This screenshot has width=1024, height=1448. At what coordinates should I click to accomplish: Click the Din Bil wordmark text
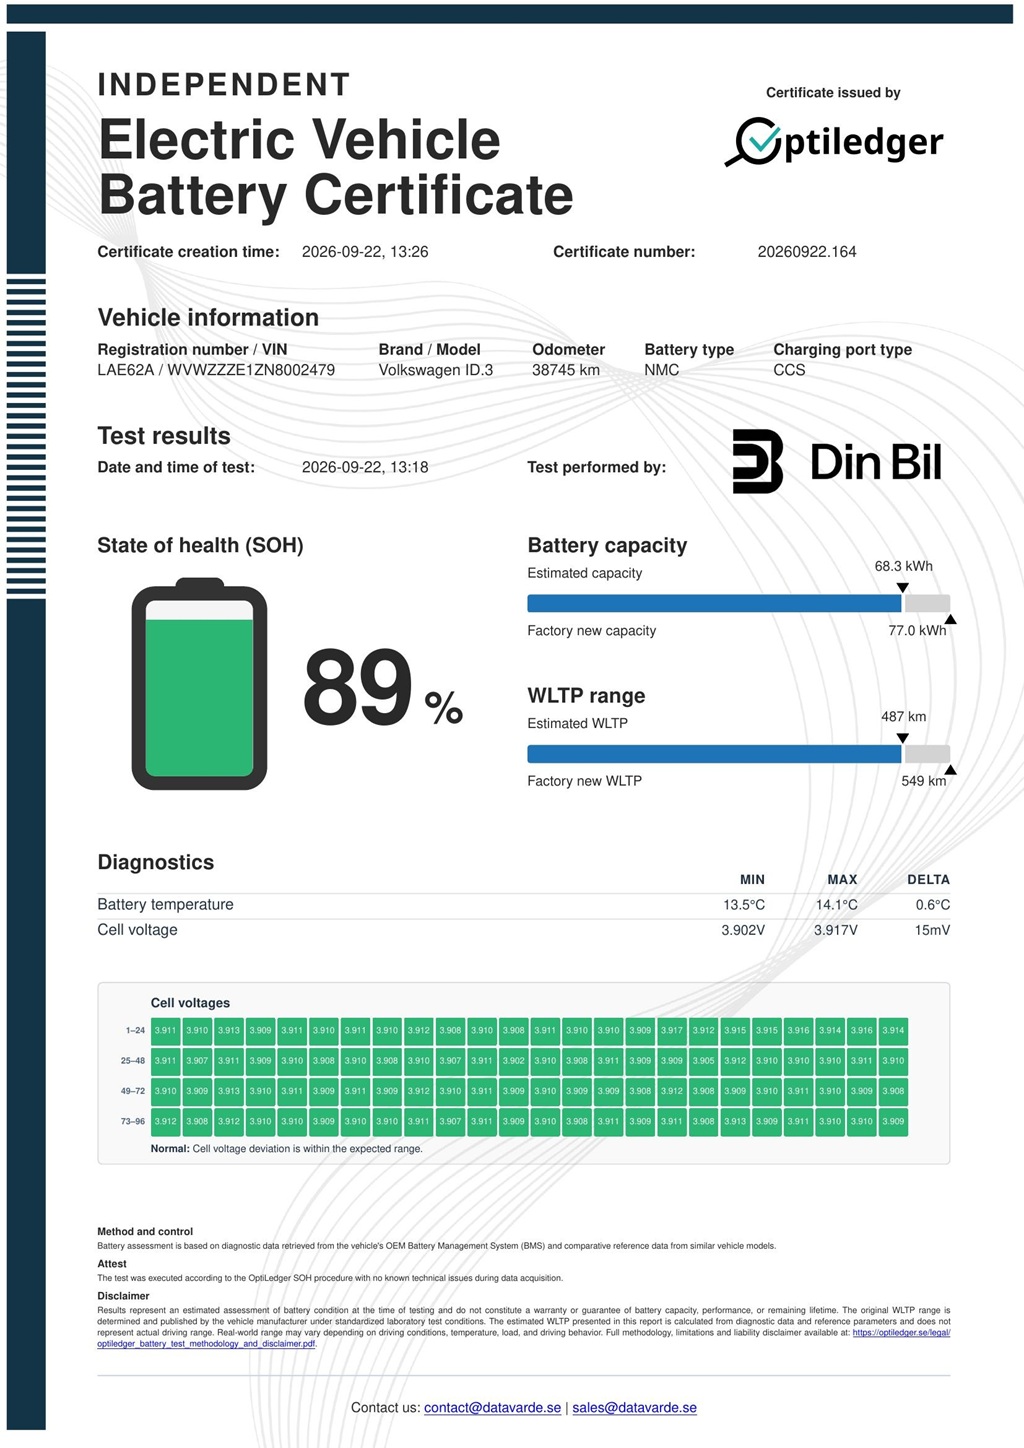(x=876, y=462)
